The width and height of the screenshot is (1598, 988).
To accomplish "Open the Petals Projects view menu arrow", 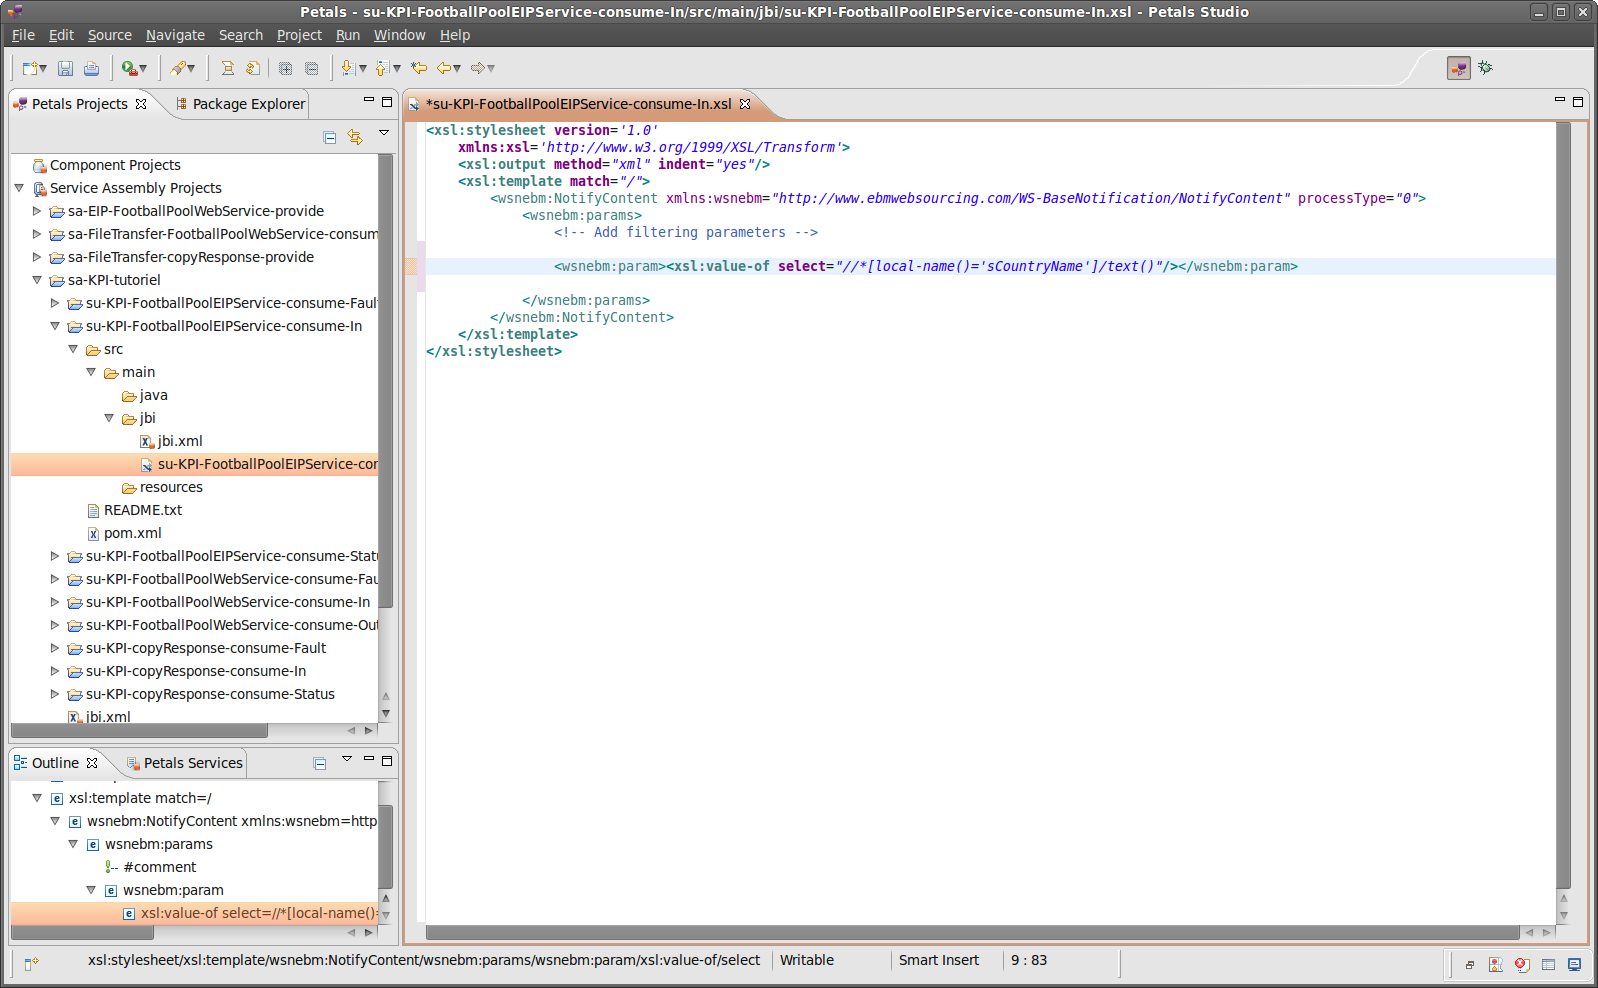I will (x=384, y=133).
